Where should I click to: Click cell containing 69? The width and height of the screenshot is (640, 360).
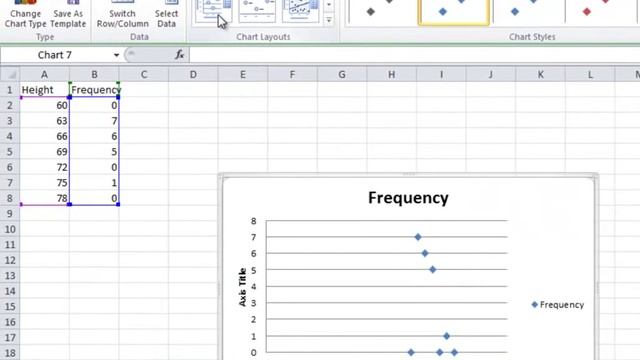[x=44, y=152]
